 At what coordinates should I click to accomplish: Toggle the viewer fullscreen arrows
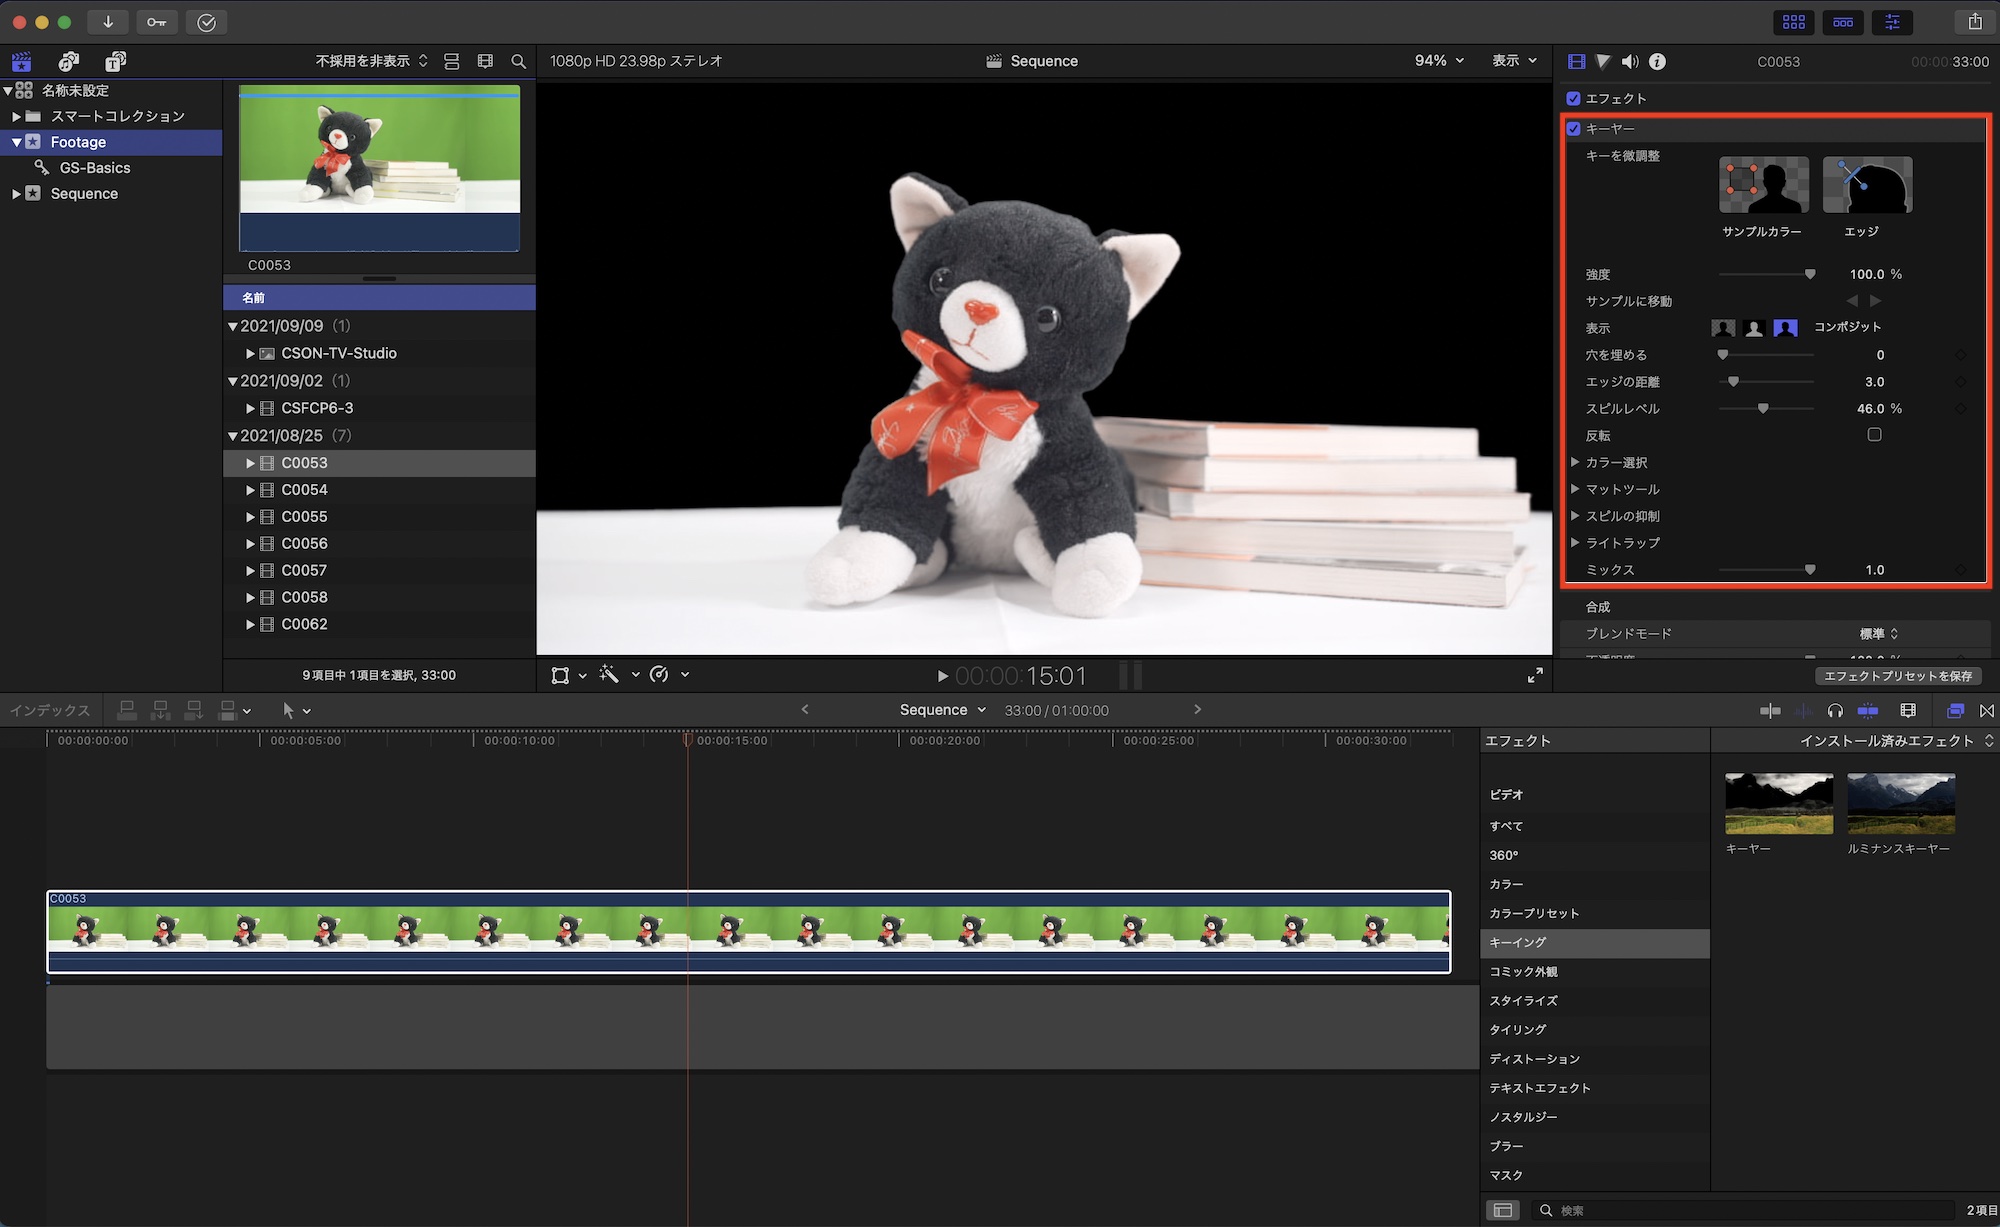point(1535,675)
